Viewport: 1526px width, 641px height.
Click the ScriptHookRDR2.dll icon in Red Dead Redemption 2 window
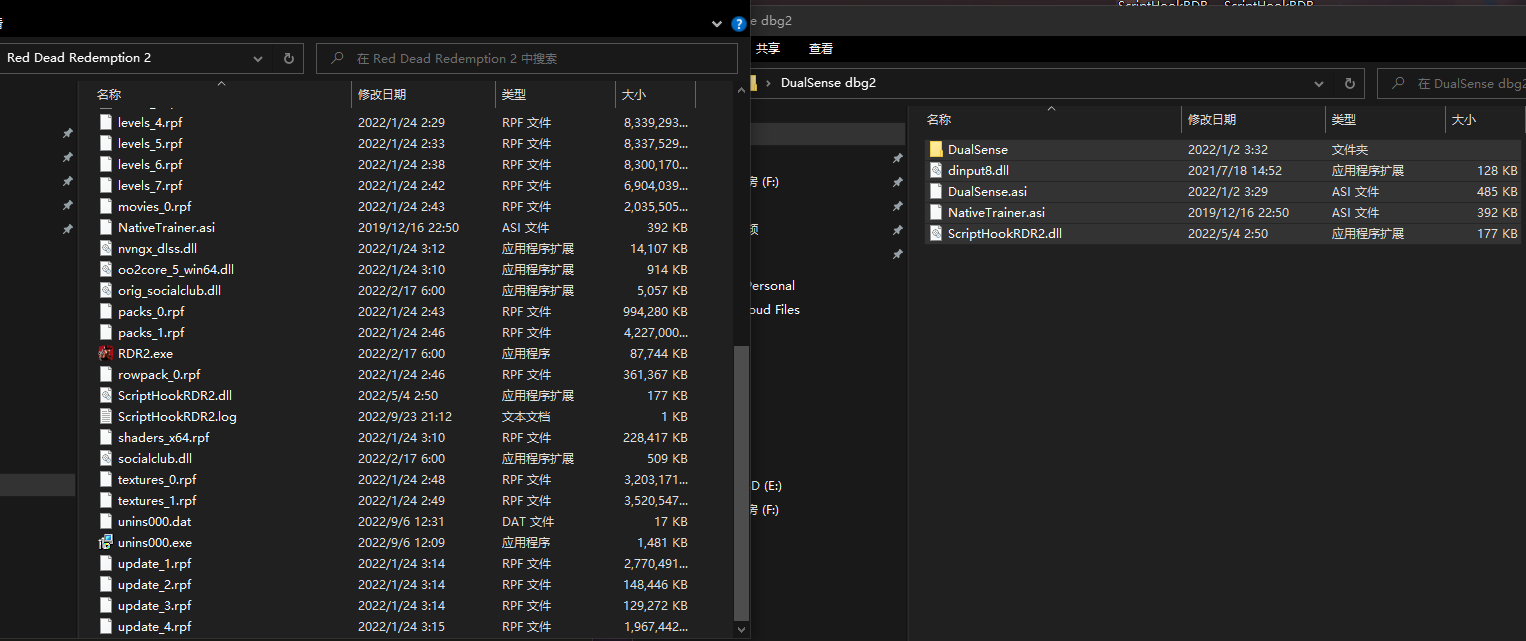(x=106, y=395)
